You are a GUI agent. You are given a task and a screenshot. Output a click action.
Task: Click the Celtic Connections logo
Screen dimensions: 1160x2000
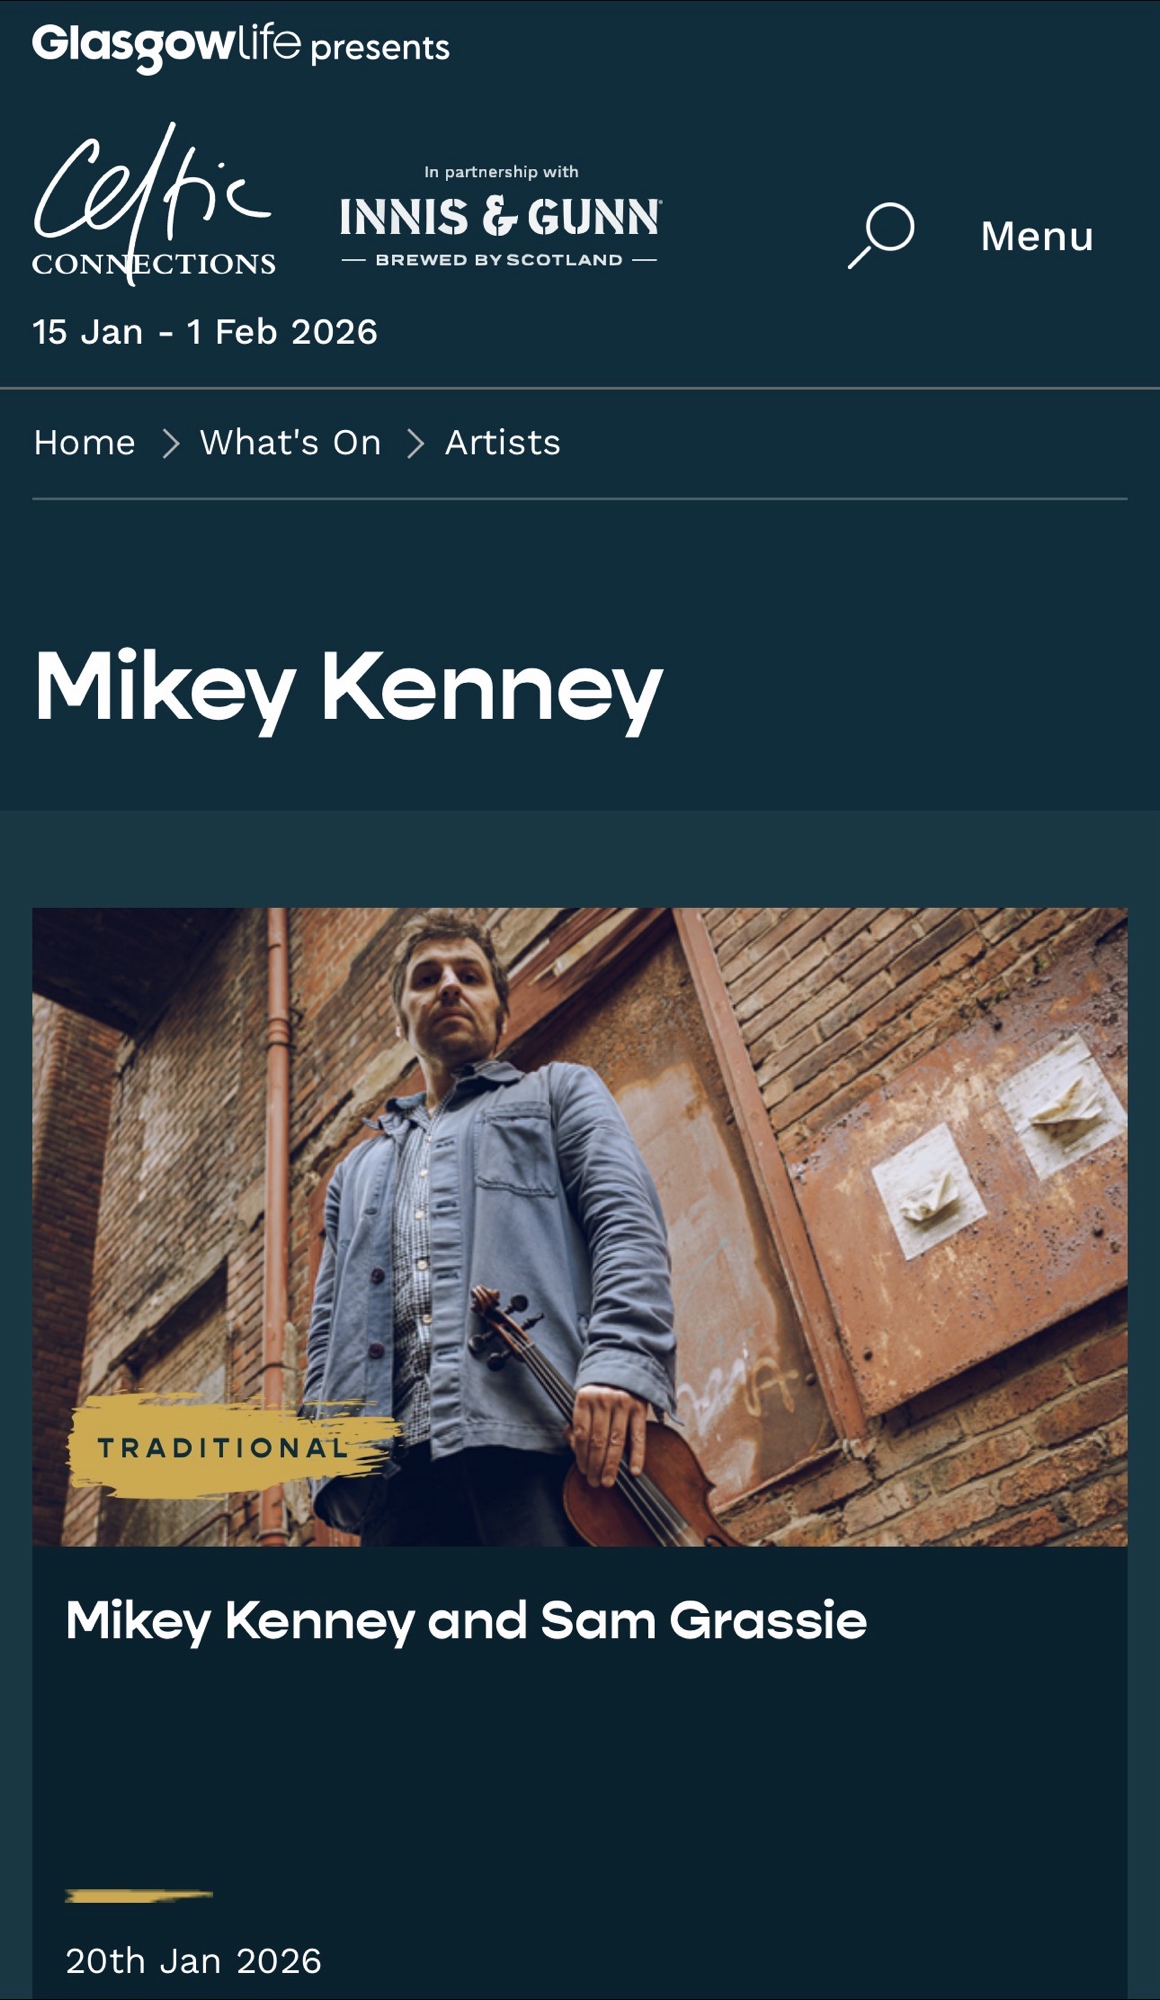[153, 205]
